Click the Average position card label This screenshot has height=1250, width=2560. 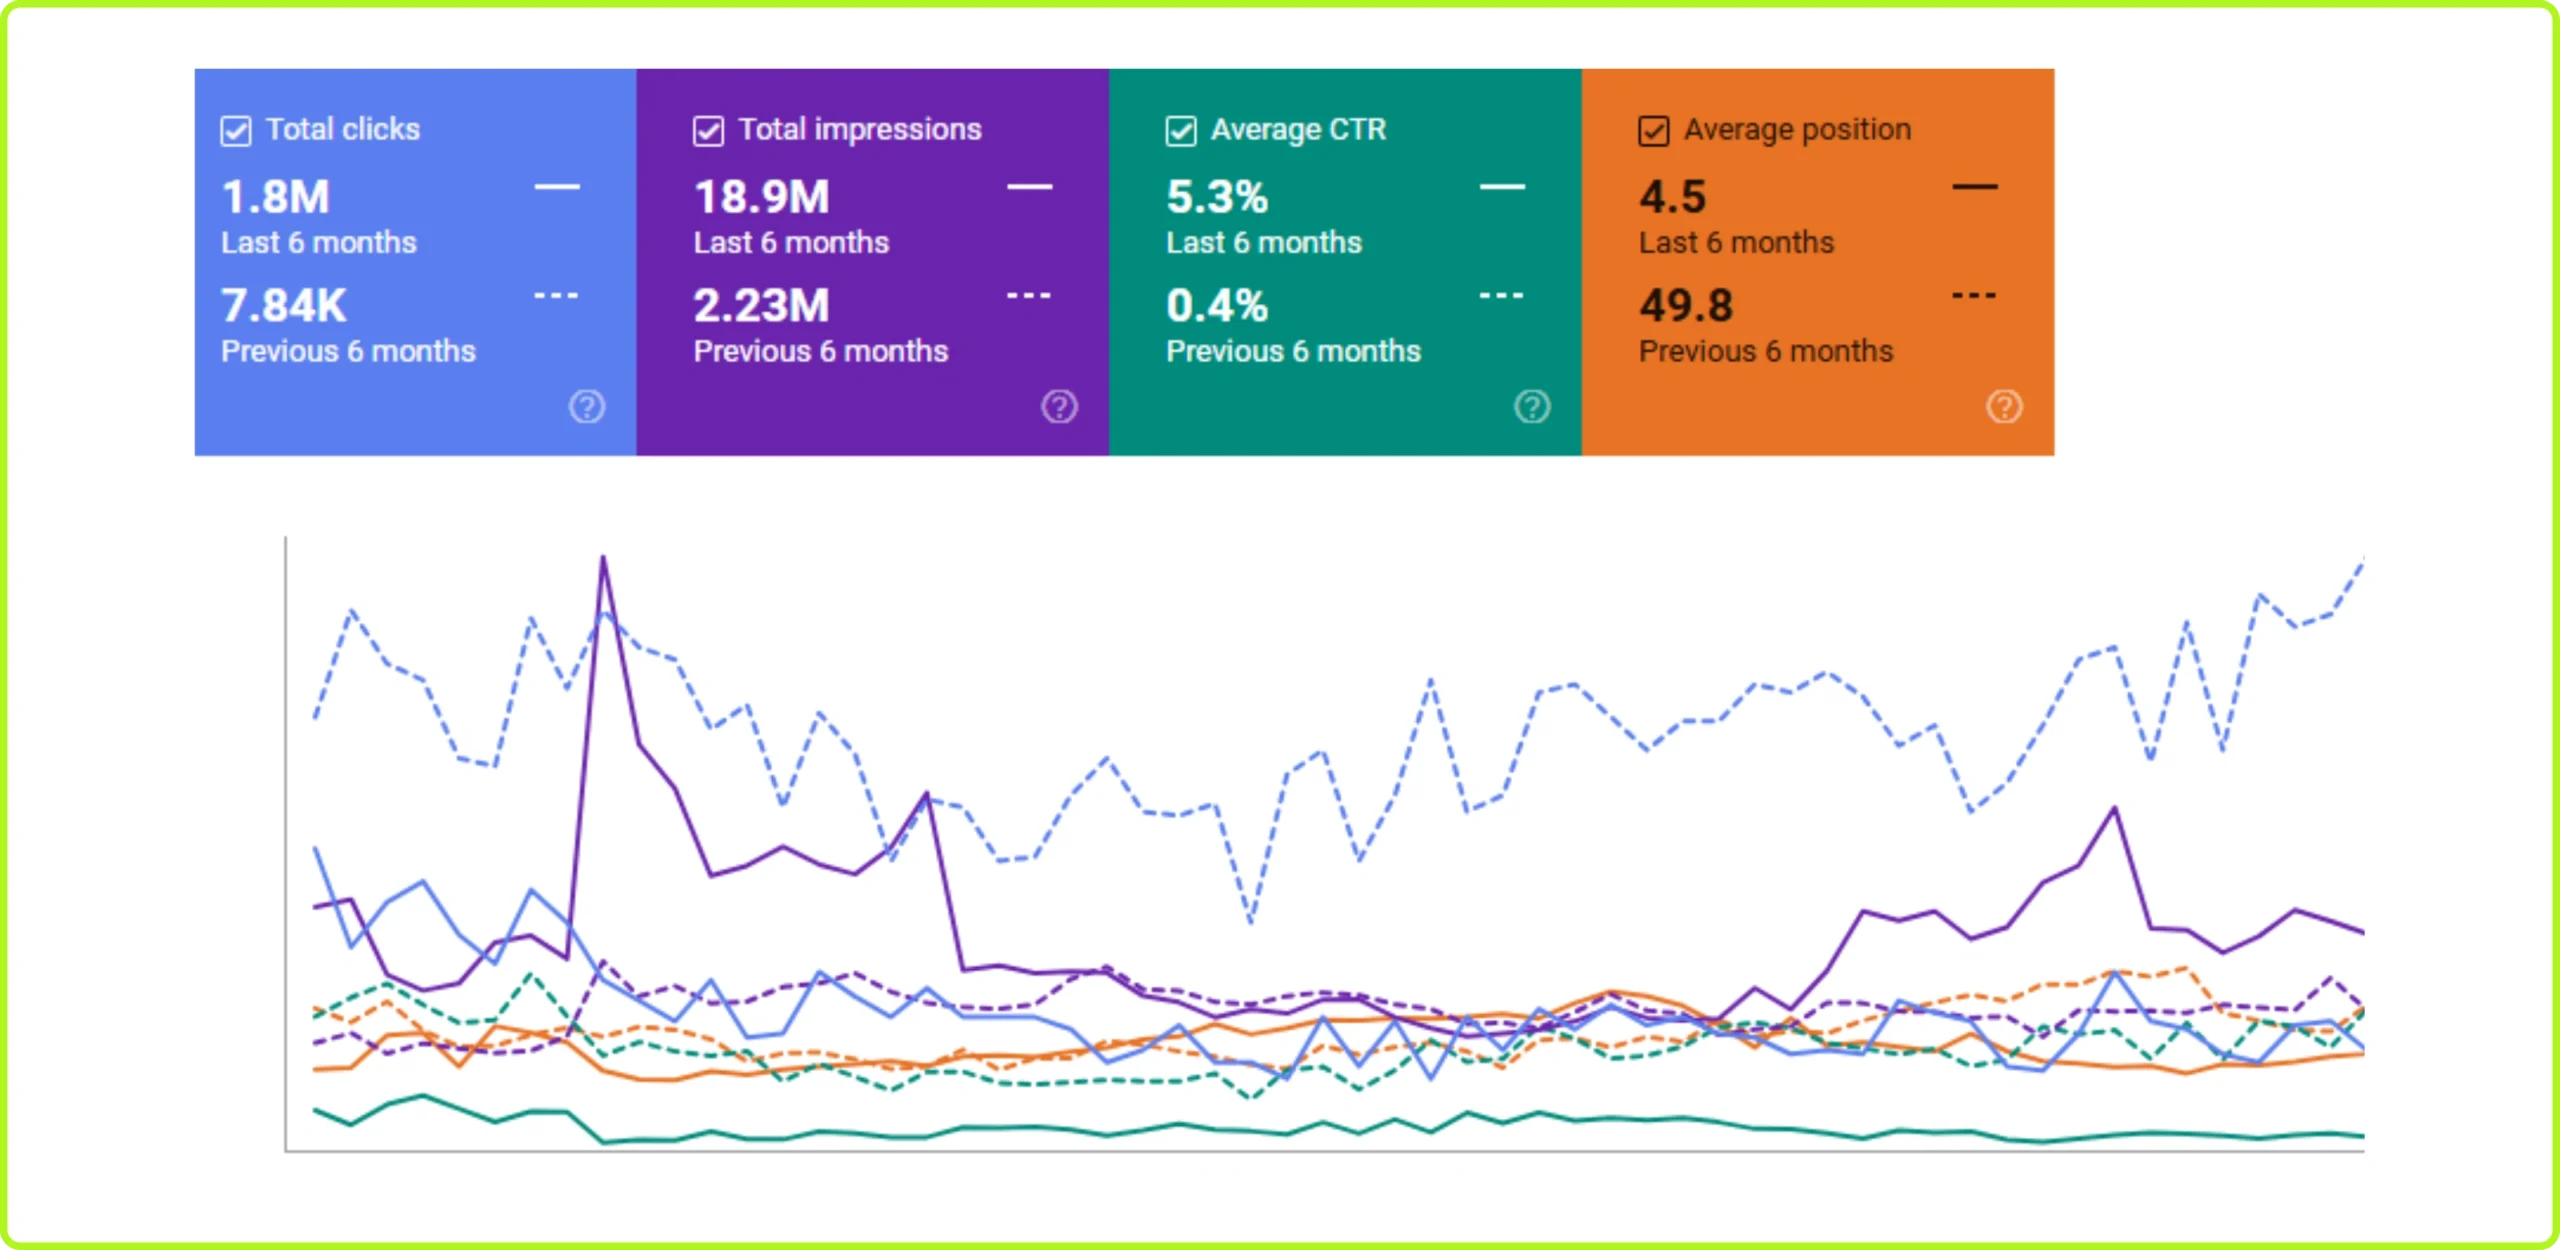pos(1797,129)
